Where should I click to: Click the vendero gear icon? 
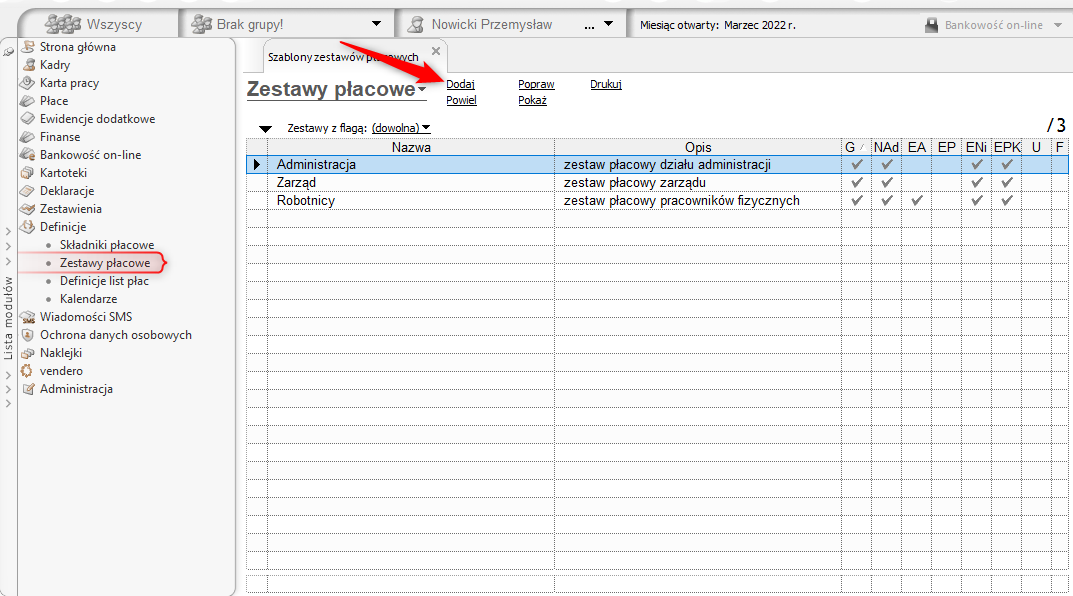(27, 371)
